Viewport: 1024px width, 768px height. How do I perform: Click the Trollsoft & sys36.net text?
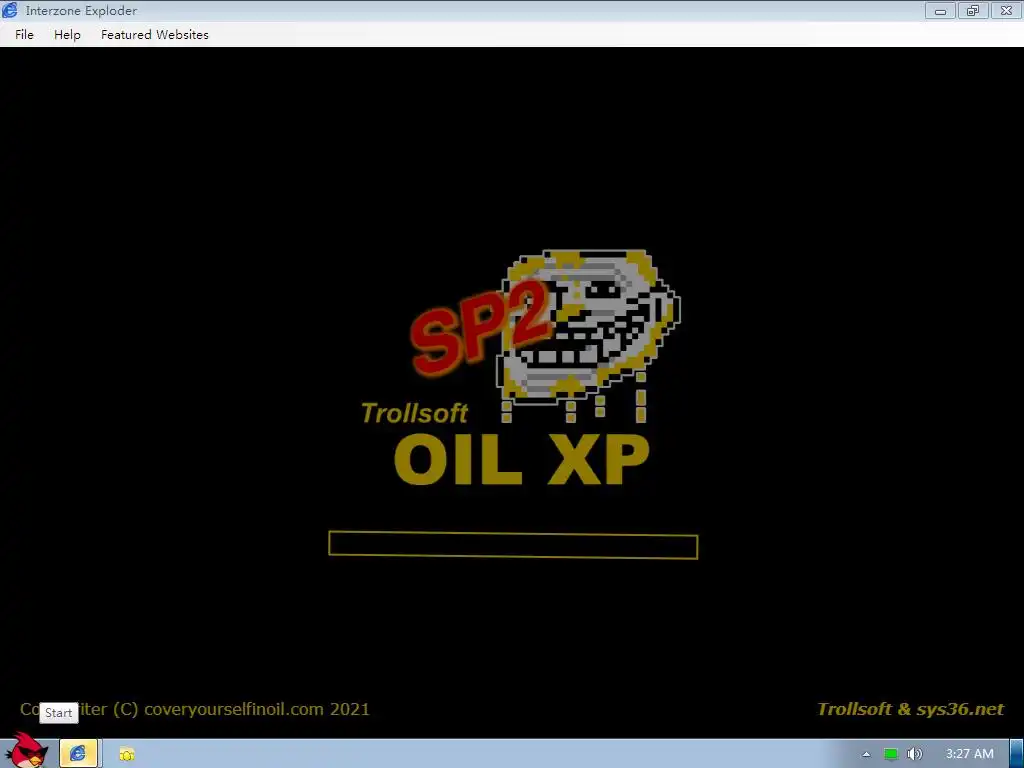pos(910,709)
